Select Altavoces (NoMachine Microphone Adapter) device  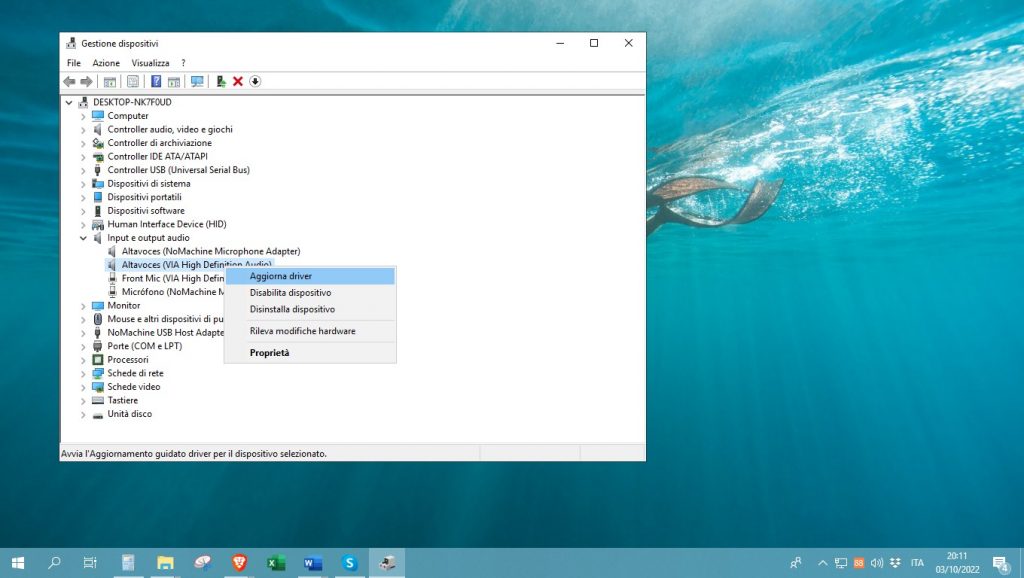point(210,251)
